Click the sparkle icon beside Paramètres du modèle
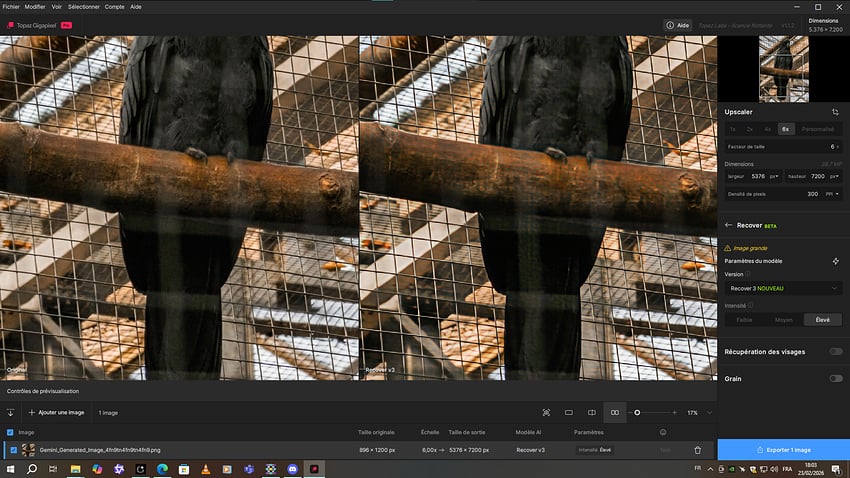 pos(835,261)
